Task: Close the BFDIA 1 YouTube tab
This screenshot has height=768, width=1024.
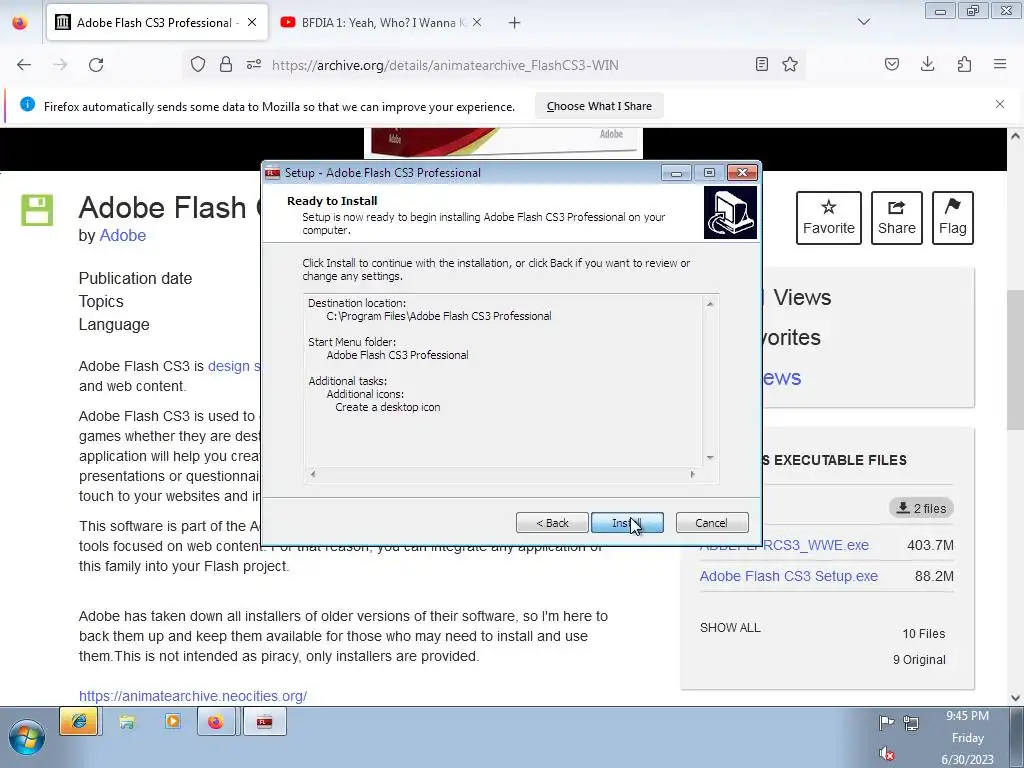Action: (477, 22)
